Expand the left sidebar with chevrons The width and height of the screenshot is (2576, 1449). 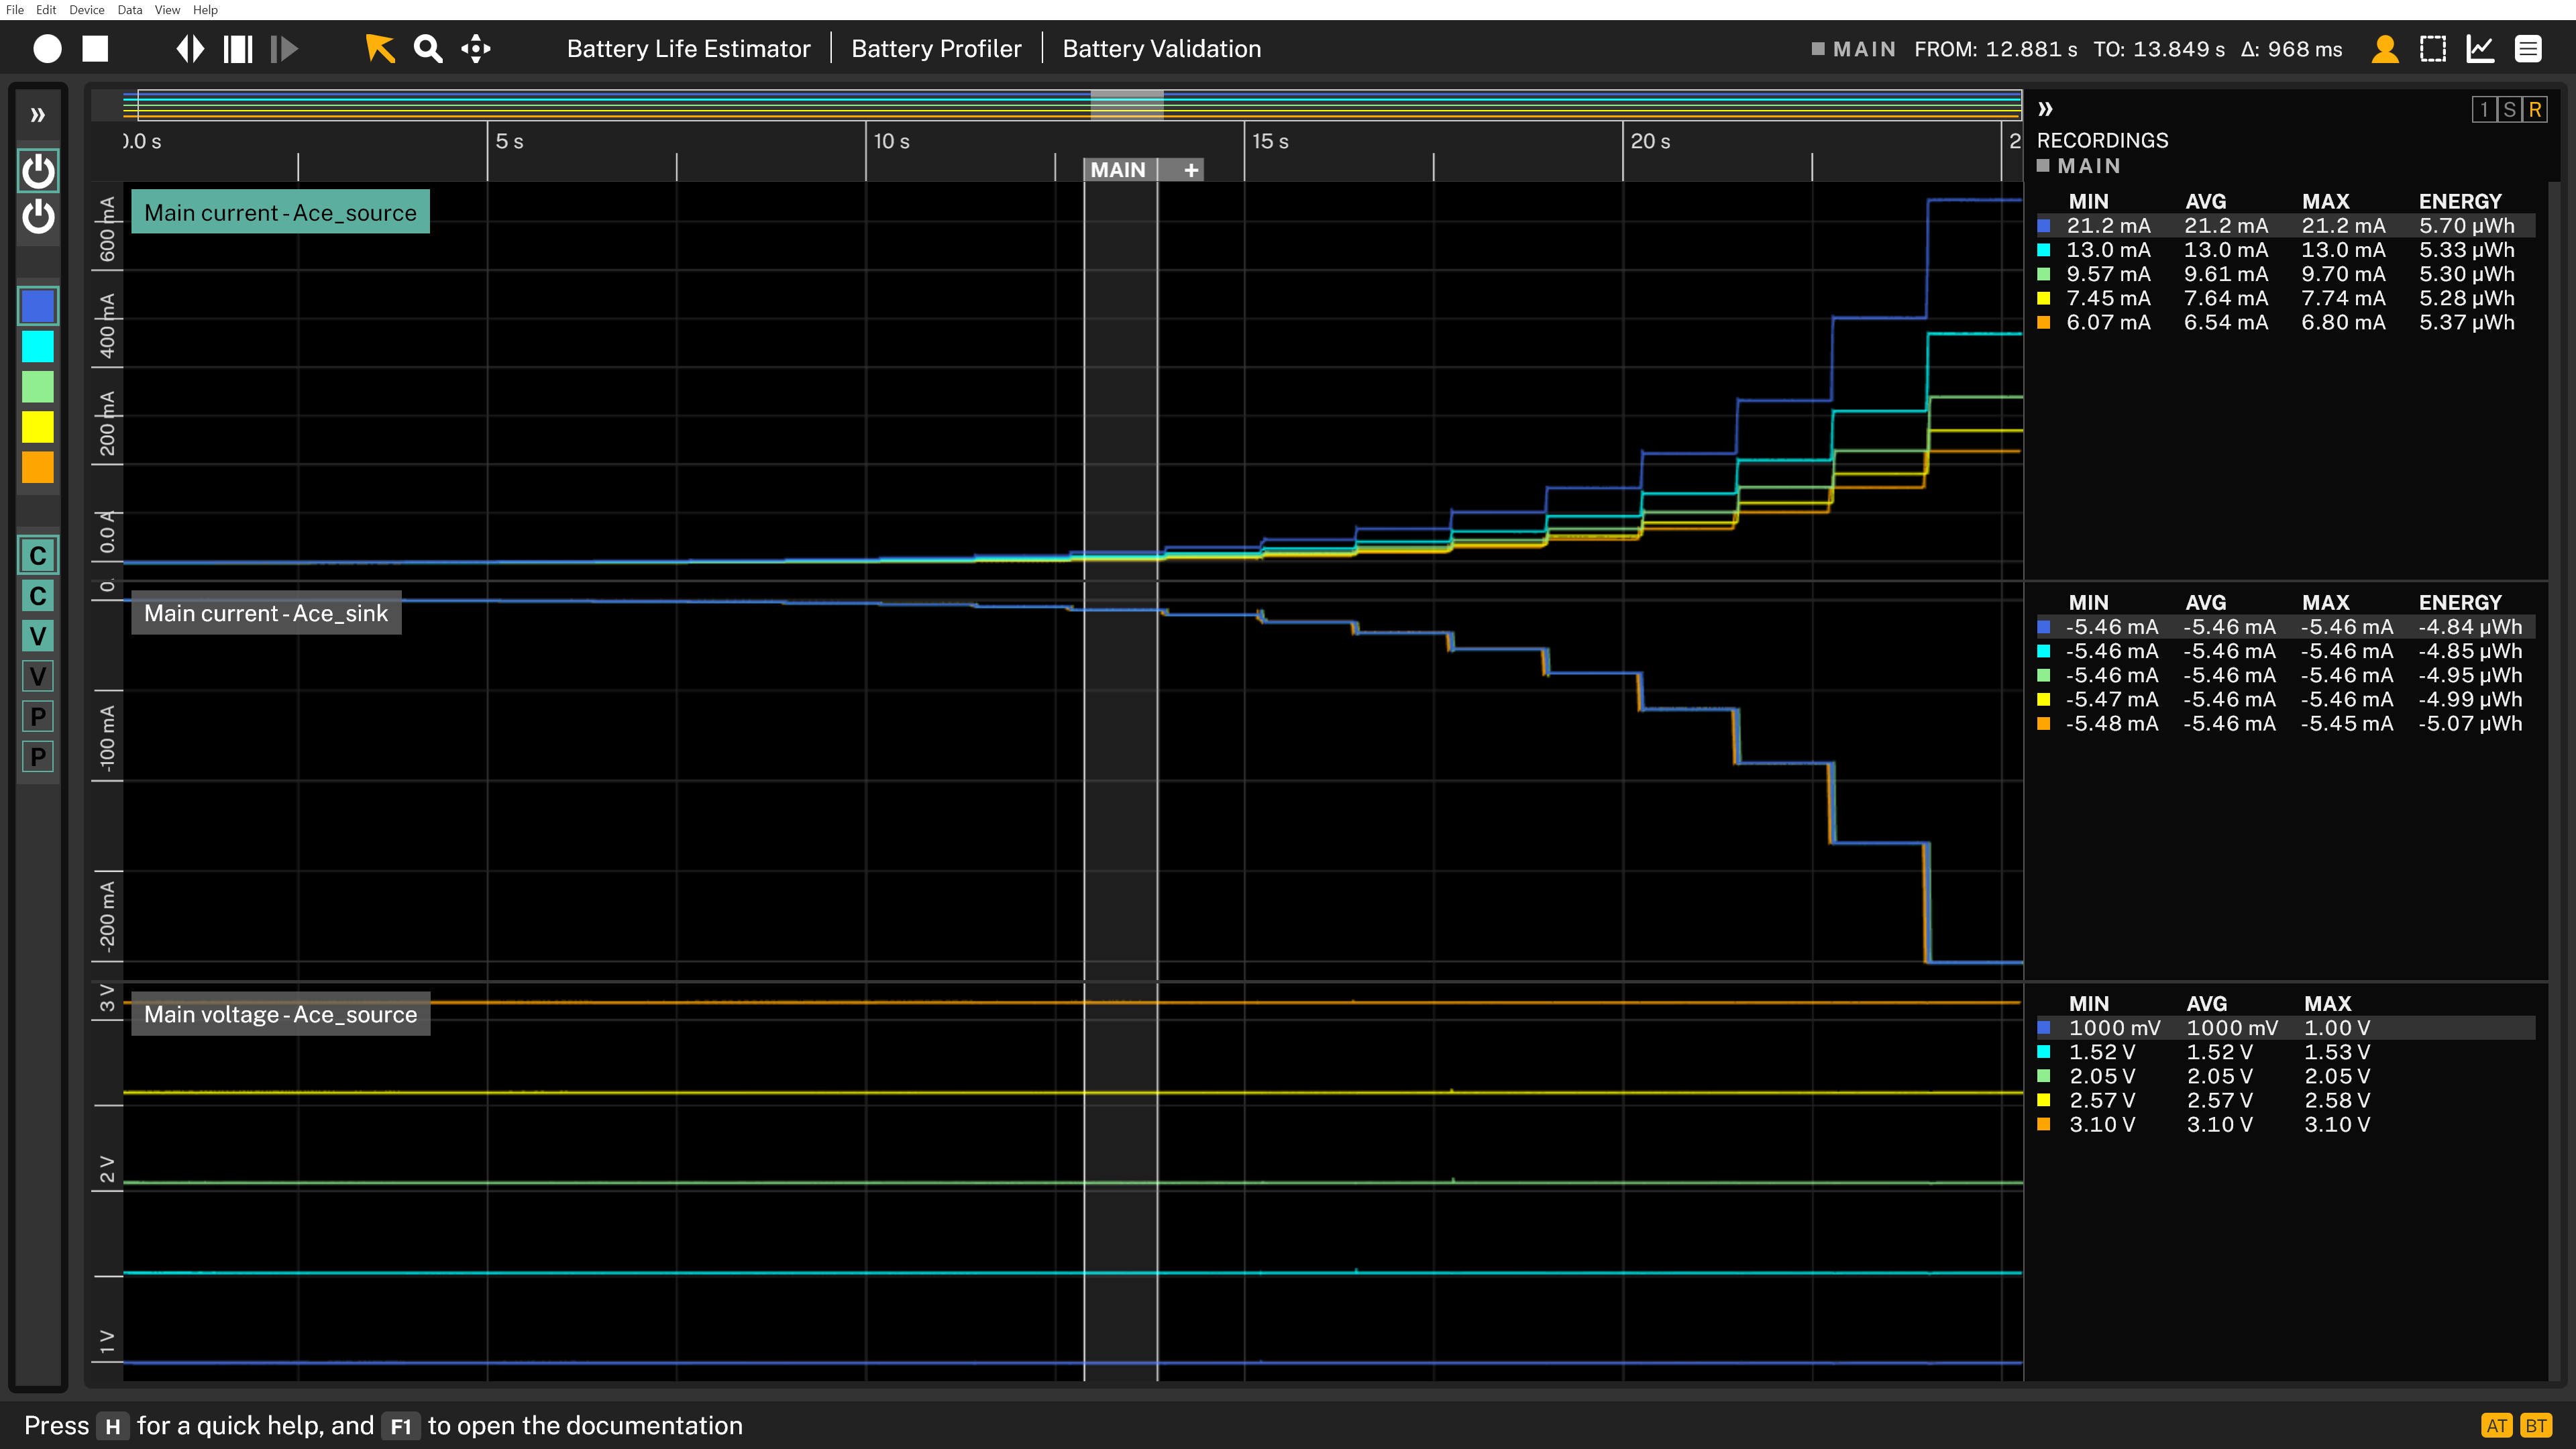38,115
